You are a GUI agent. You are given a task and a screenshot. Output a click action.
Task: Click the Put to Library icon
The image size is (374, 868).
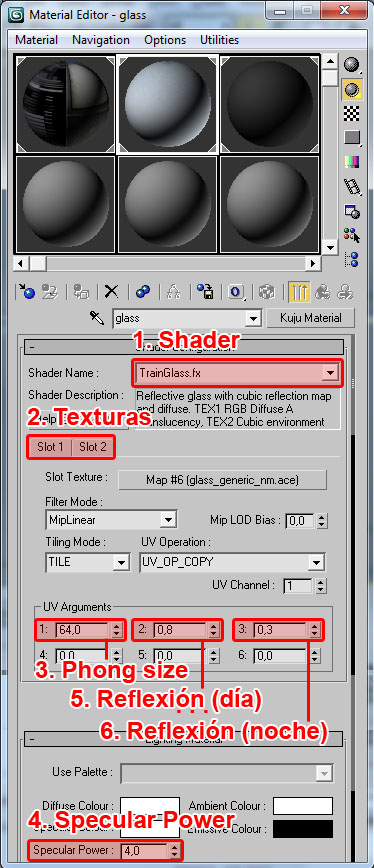tap(205, 291)
